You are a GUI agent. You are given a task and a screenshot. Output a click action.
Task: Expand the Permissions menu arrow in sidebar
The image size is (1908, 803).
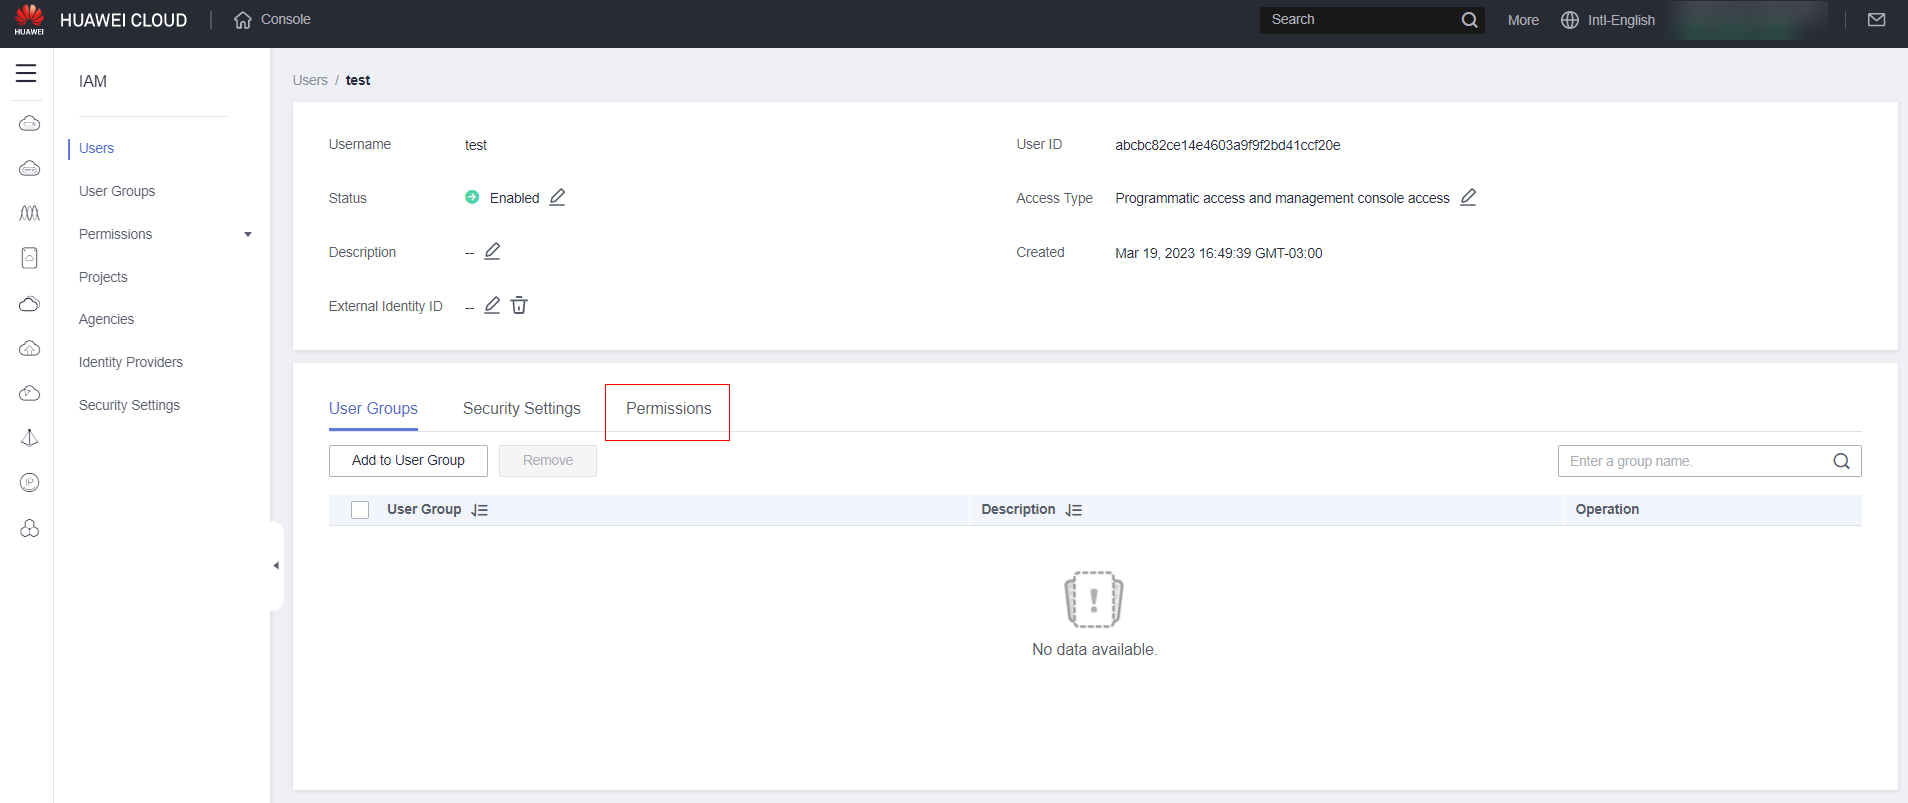click(248, 235)
